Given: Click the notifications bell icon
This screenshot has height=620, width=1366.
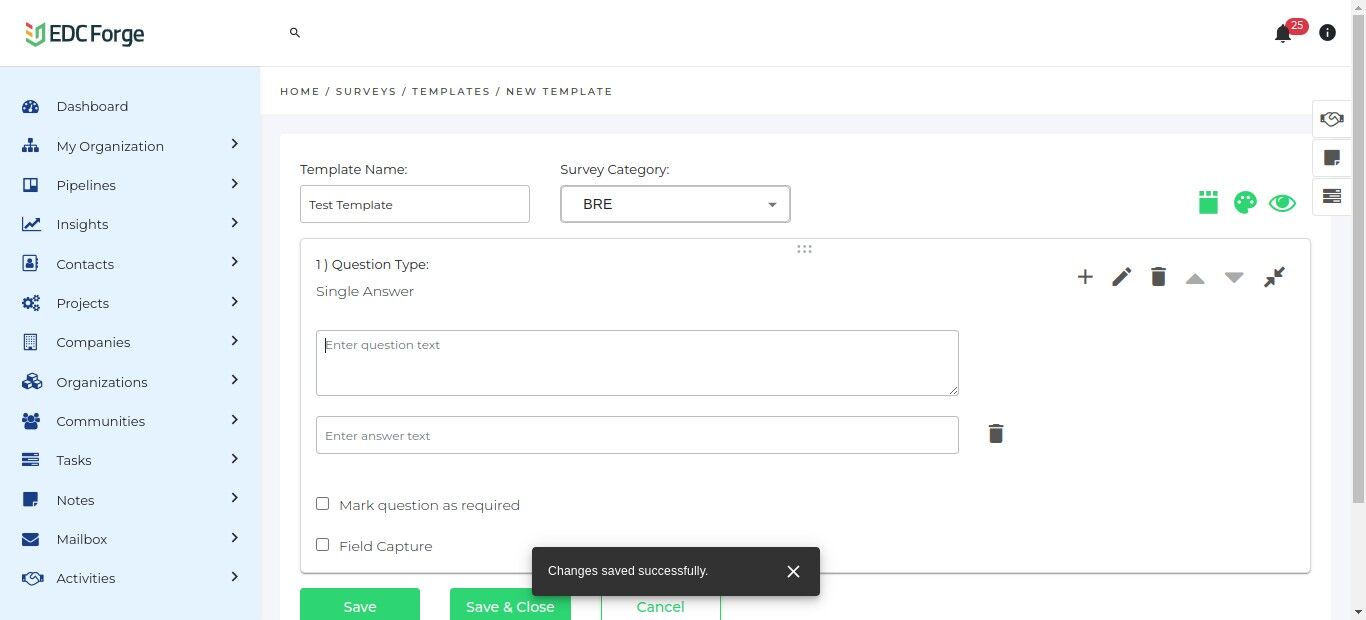Looking at the screenshot, I should coord(1283,34).
